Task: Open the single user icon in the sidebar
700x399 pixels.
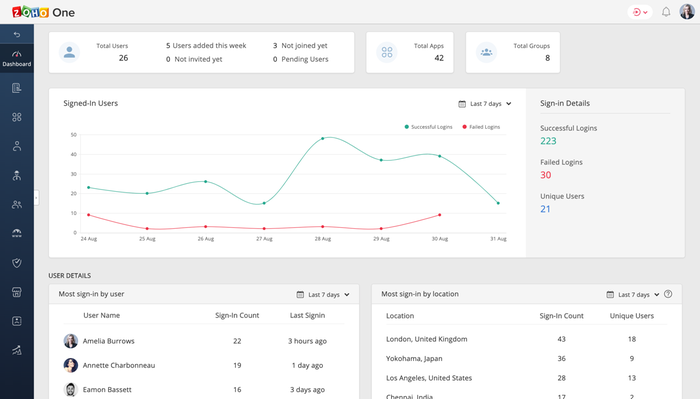Action: click(17, 146)
